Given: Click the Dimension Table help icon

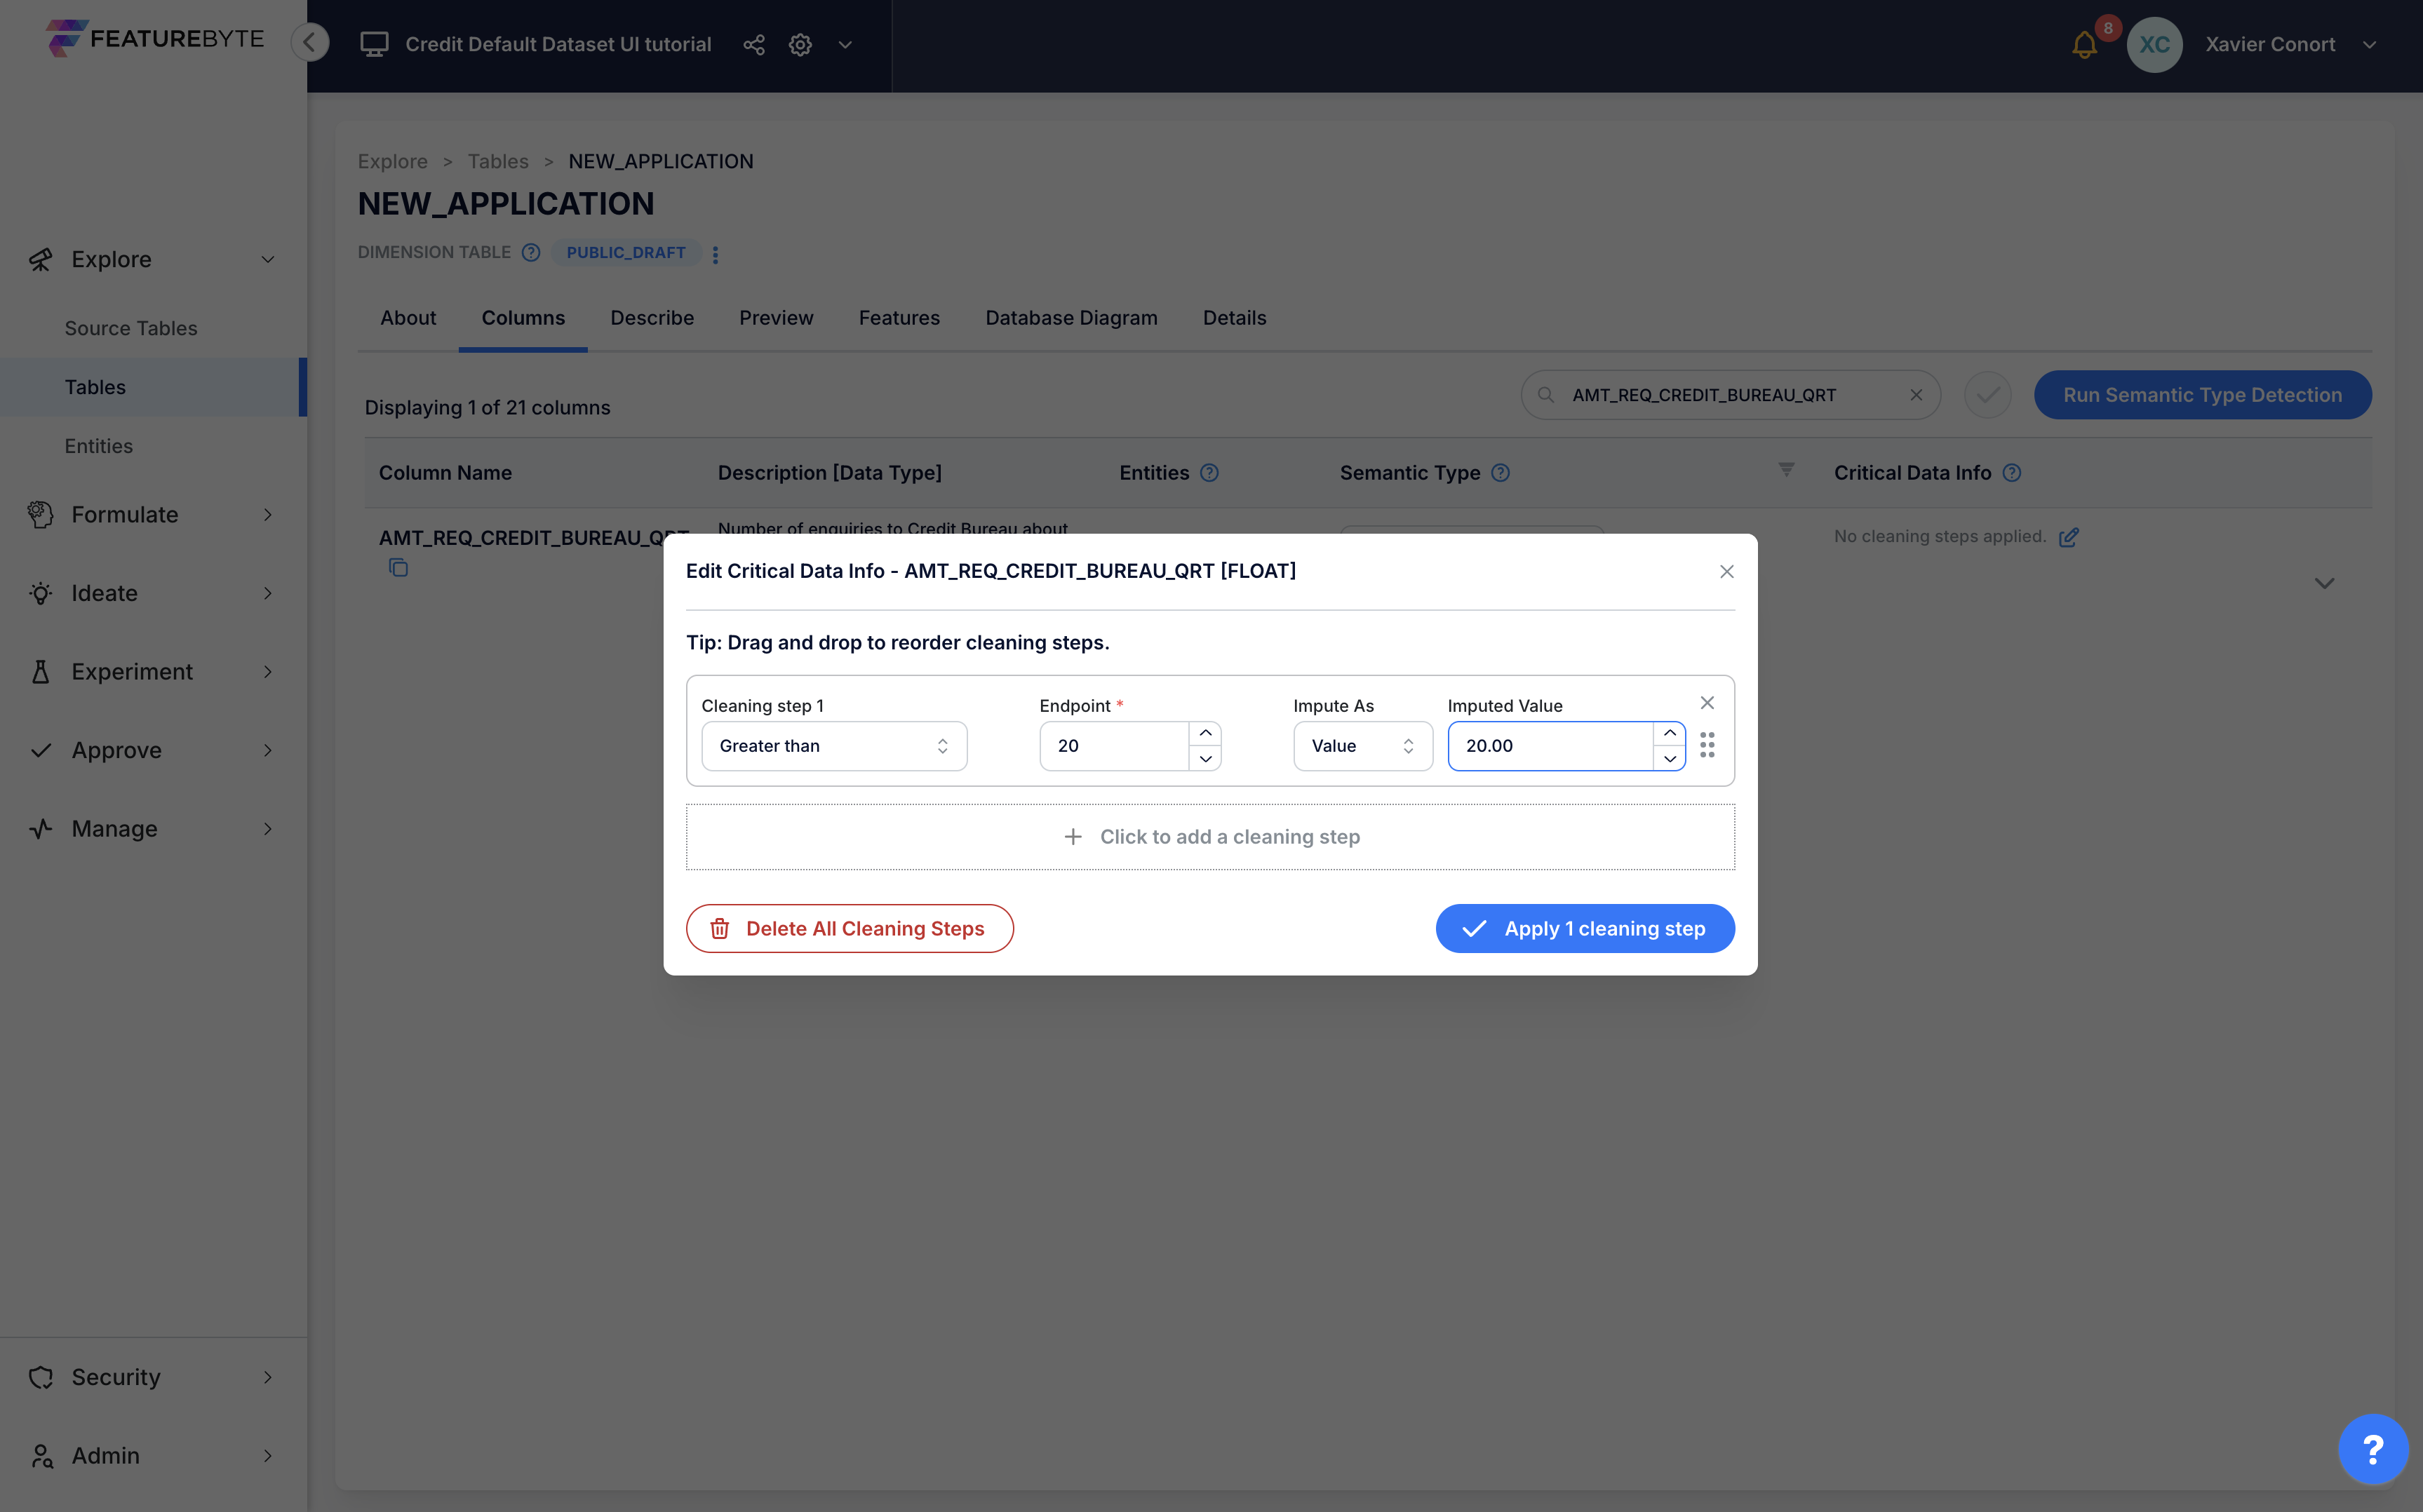Looking at the screenshot, I should click(531, 252).
